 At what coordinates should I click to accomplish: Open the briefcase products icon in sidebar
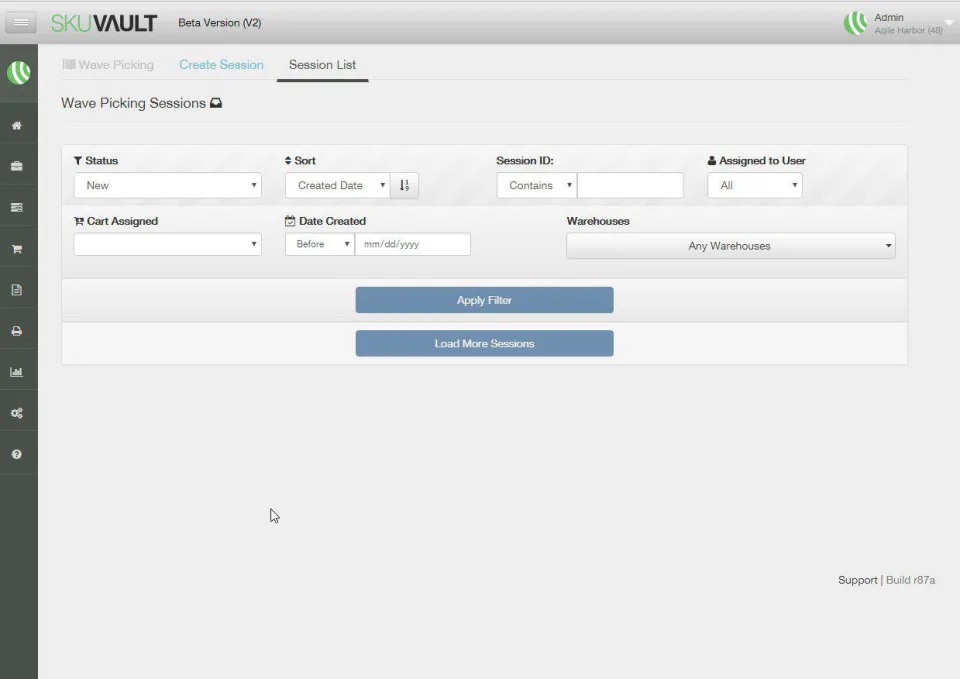19,166
